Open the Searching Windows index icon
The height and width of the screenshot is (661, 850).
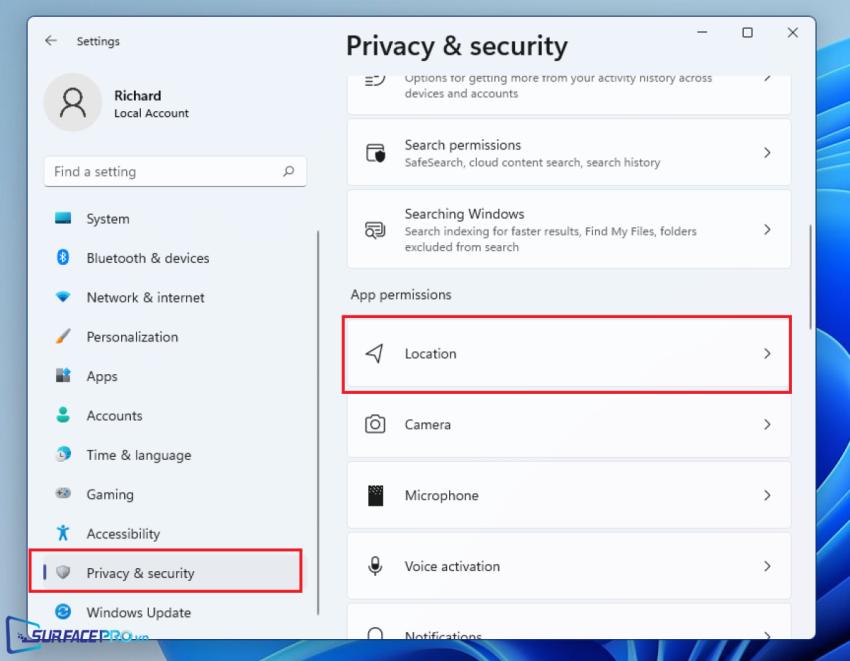(374, 229)
